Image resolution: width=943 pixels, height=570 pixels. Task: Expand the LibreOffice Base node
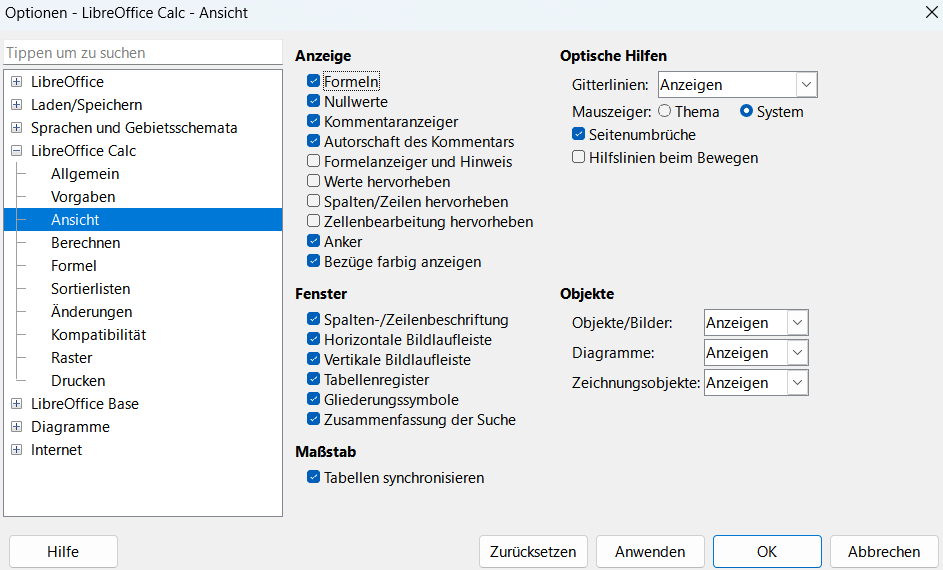(17, 403)
